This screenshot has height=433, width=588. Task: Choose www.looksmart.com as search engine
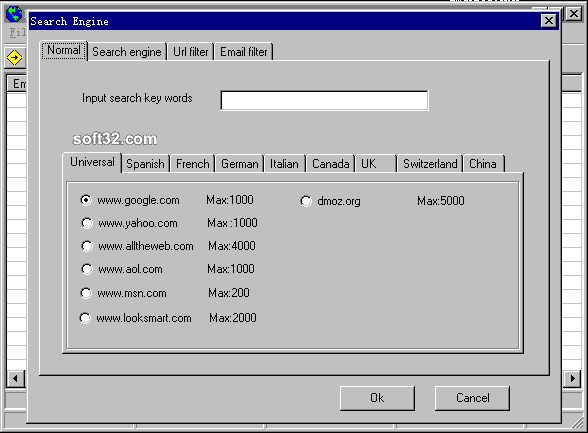(x=85, y=318)
